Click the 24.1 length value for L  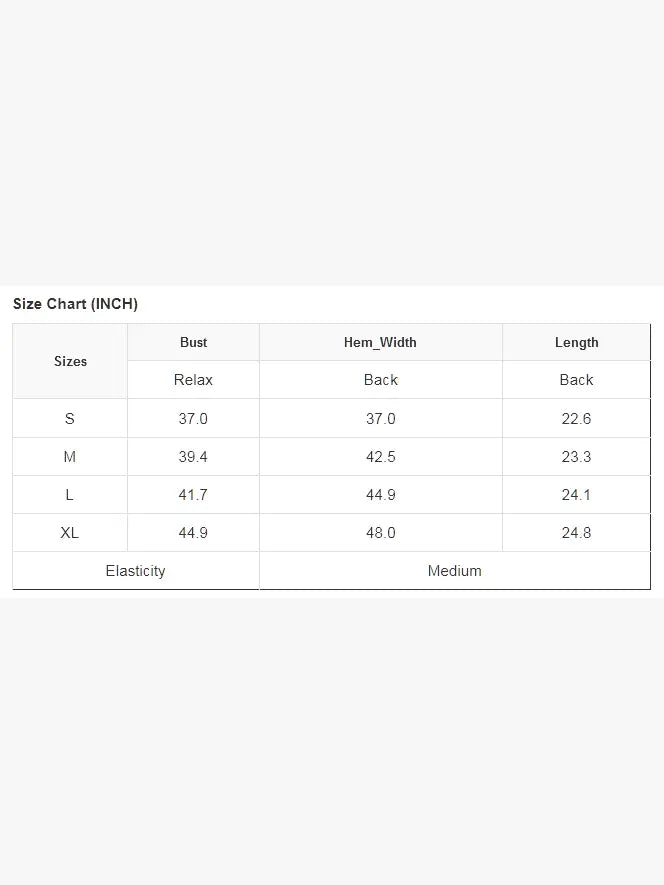point(576,495)
